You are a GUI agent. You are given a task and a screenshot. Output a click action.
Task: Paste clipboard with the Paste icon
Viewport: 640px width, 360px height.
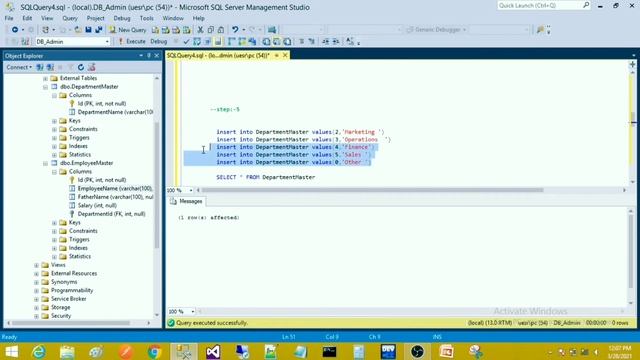click(x=221, y=30)
